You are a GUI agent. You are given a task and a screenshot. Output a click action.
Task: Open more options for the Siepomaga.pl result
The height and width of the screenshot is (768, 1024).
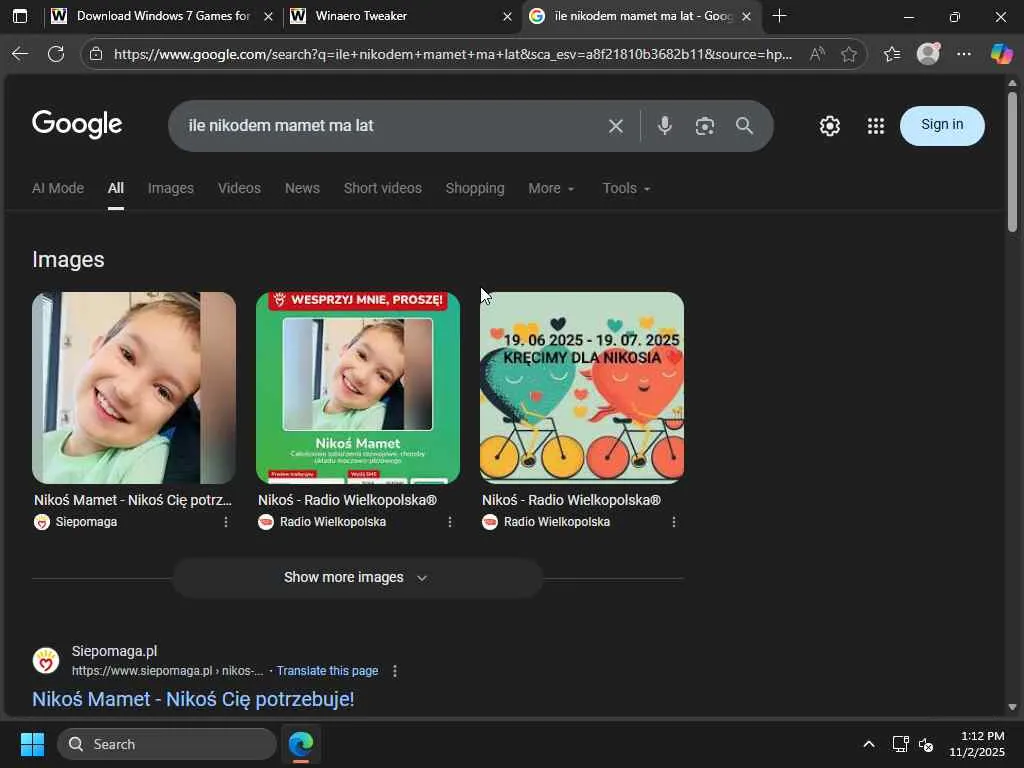pos(394,671)
